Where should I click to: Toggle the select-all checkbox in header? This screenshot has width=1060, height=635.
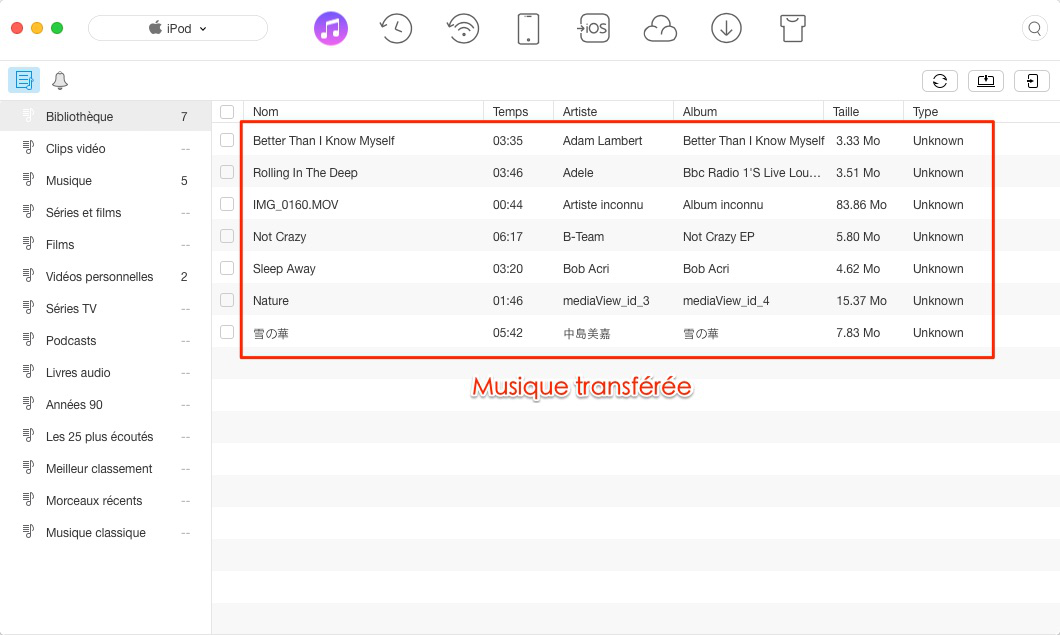click(227, 112)
